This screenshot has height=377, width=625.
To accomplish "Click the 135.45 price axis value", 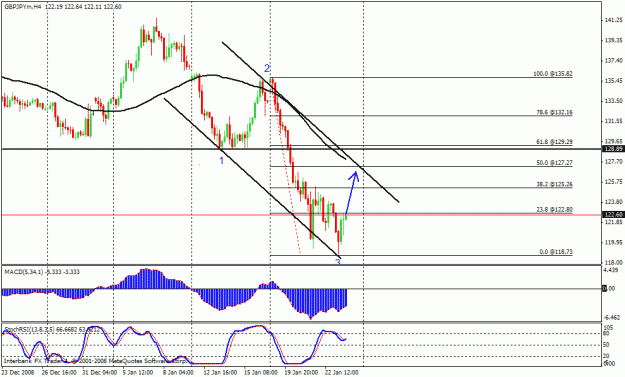I will [x=614, y=81].
